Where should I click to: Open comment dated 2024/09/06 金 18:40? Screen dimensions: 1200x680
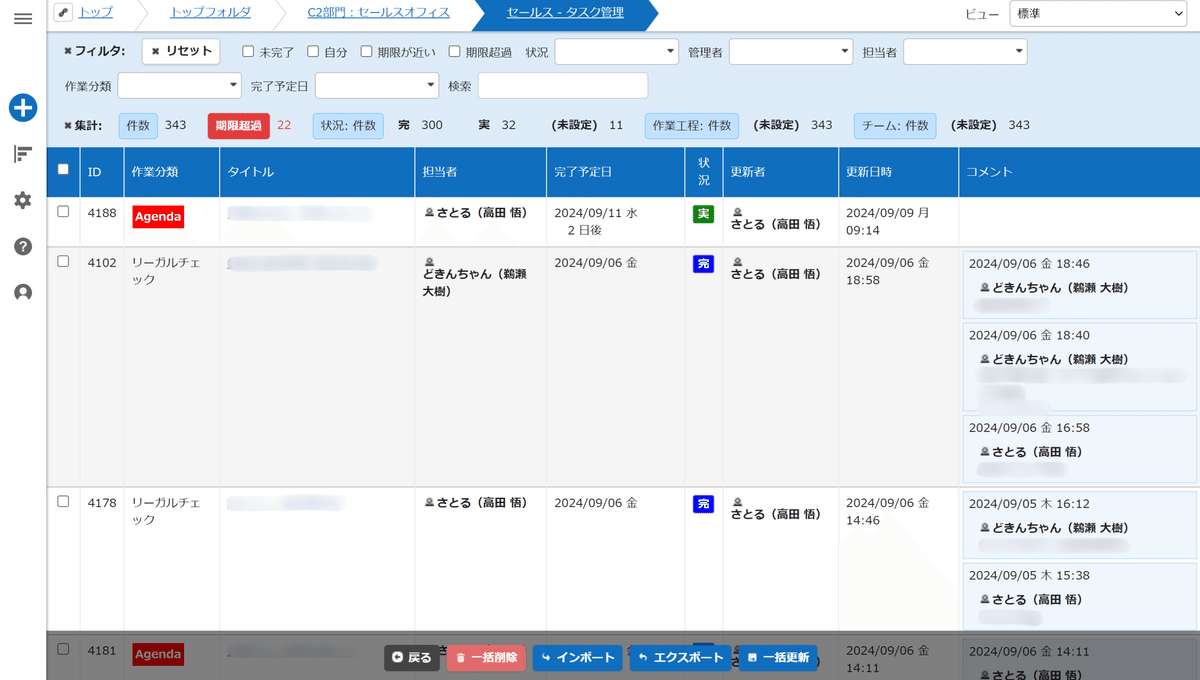[1080, 366]
